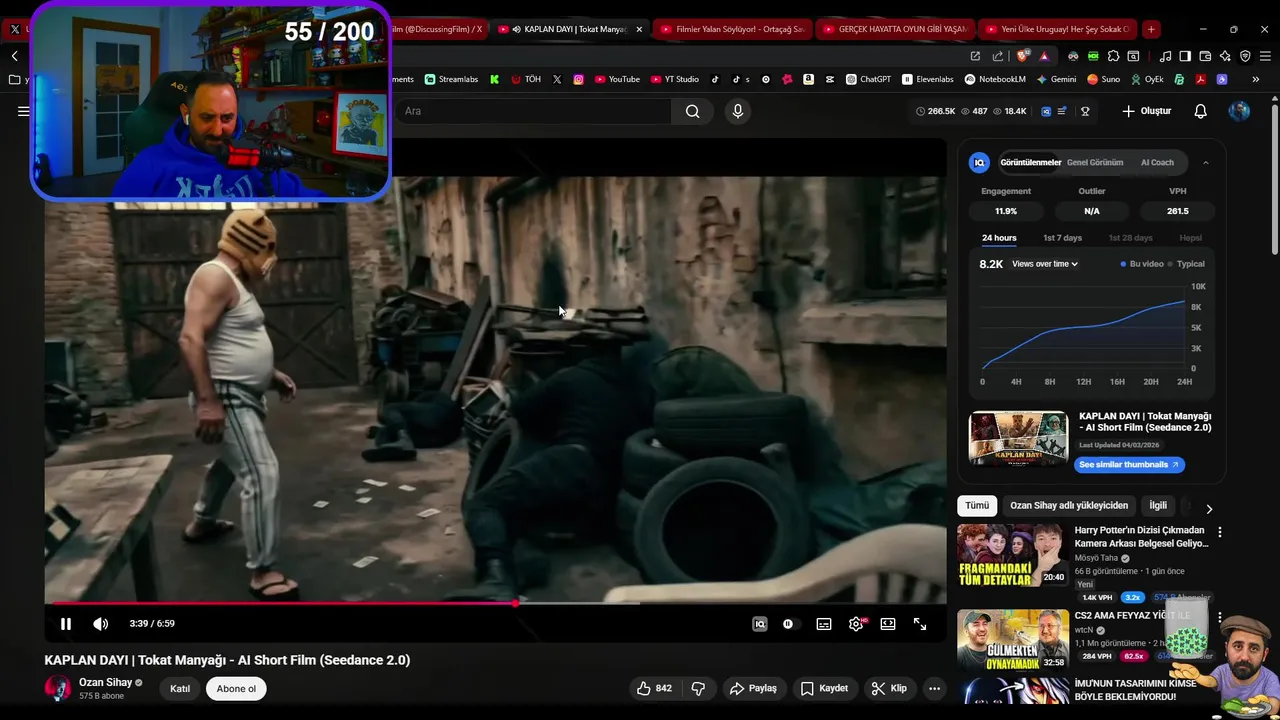Select the 1st 7 days range tab
This screenshot has height=720, width=1280.
(1062, 238)
